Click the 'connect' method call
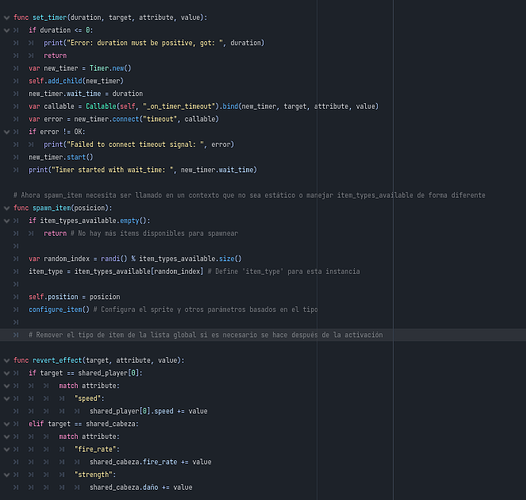 (x=125, y=119)
